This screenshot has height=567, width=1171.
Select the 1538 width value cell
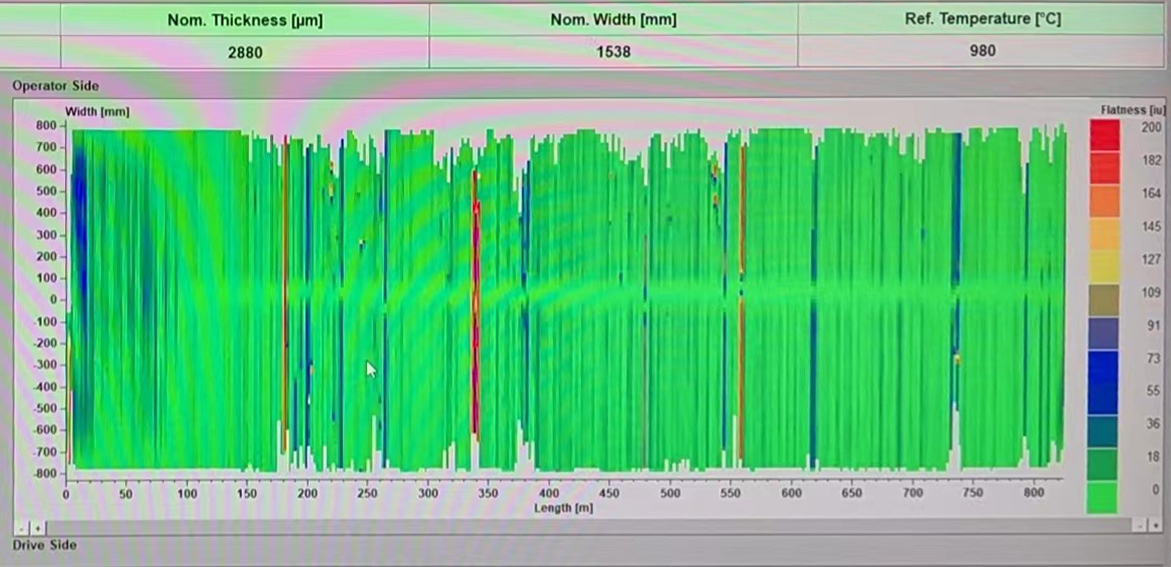coord(613,52)
